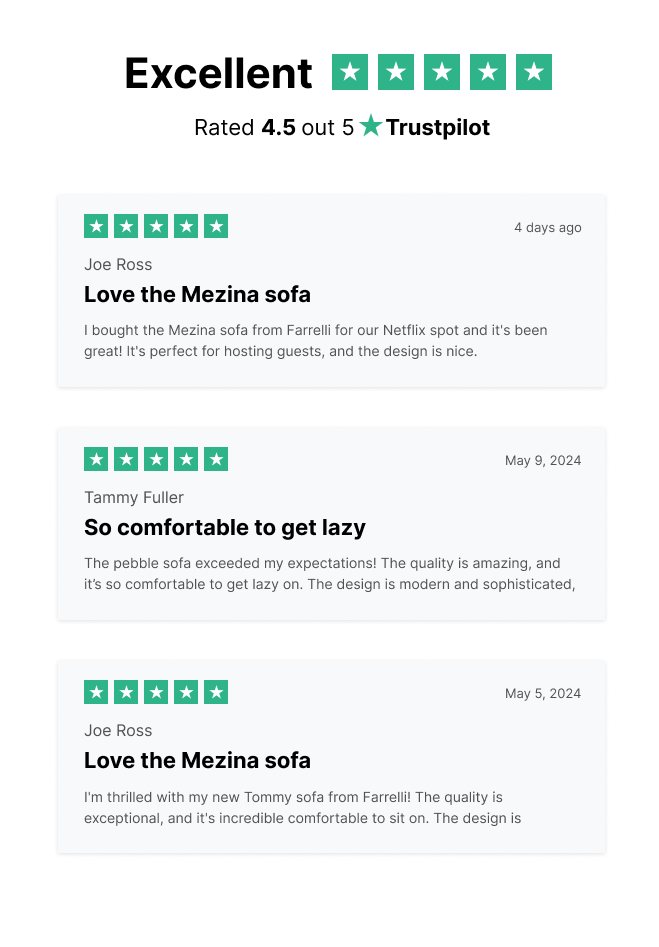Image resolution: width=659 pixels, height=947 pixels.
Task: Click the third star in Tammy Fuller's review
Action: 156,459
